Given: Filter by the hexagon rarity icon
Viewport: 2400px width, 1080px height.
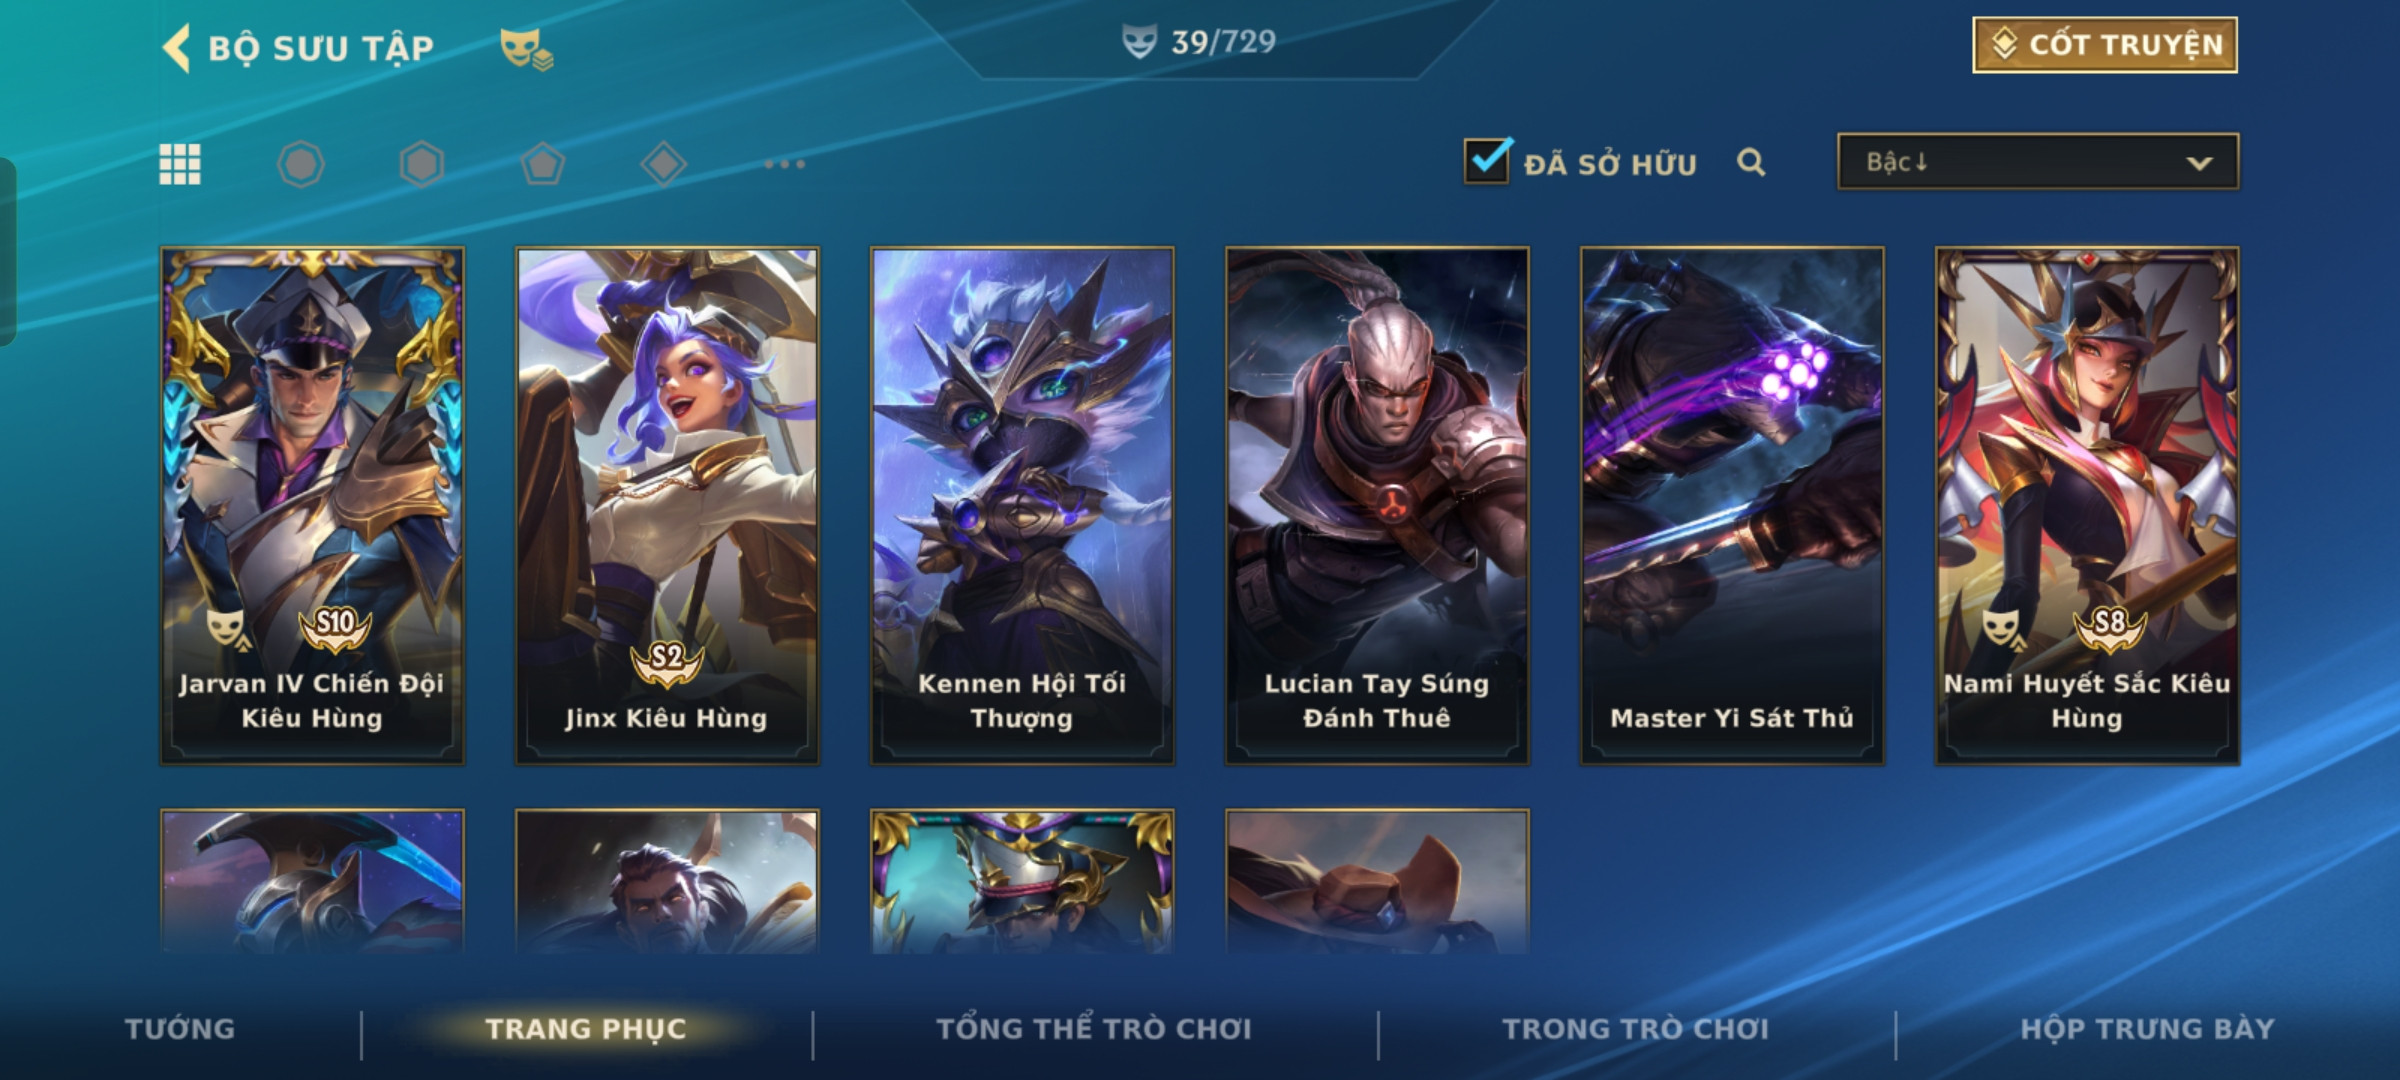Looking at the screenshot, I should coord(422,164).
